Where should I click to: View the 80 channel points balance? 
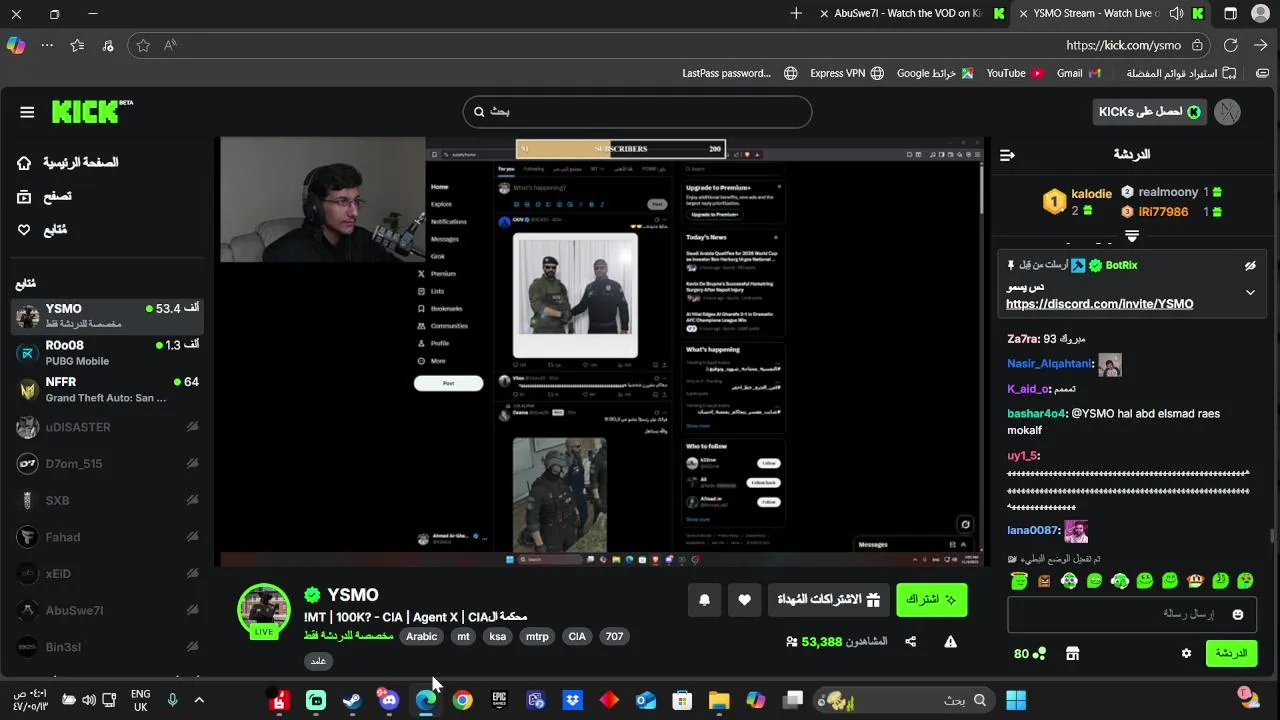point(1029,654)
